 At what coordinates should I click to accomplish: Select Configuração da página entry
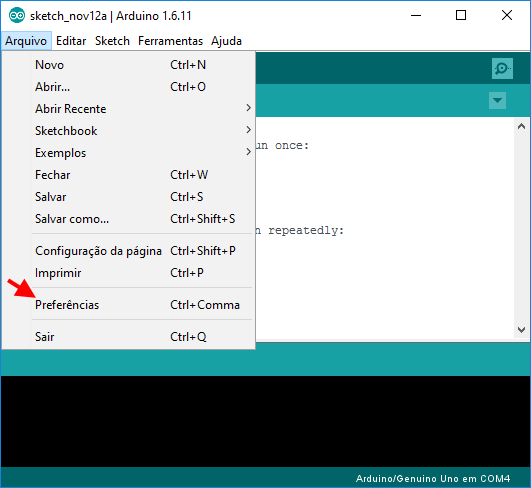128,251
